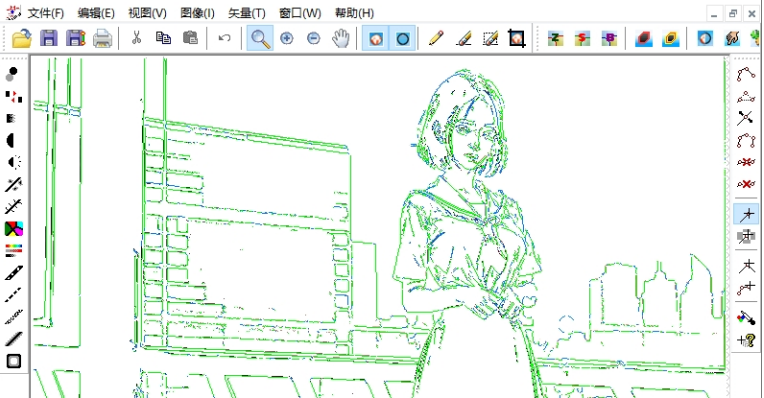This screenshot has width=764, height=398.
Task: Open the 图像(I) menu
Action: pyautogui.click(x=197, y=13)
